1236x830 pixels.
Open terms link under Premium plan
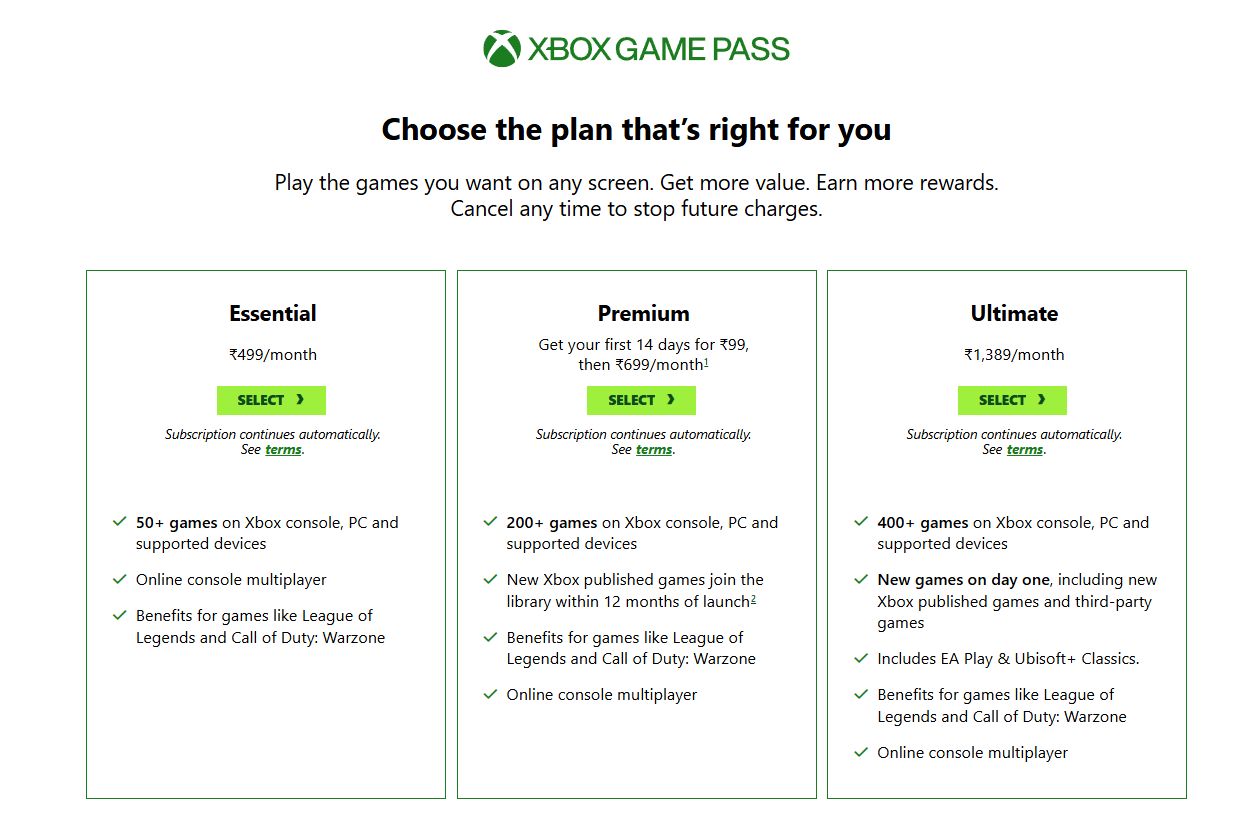654,450
